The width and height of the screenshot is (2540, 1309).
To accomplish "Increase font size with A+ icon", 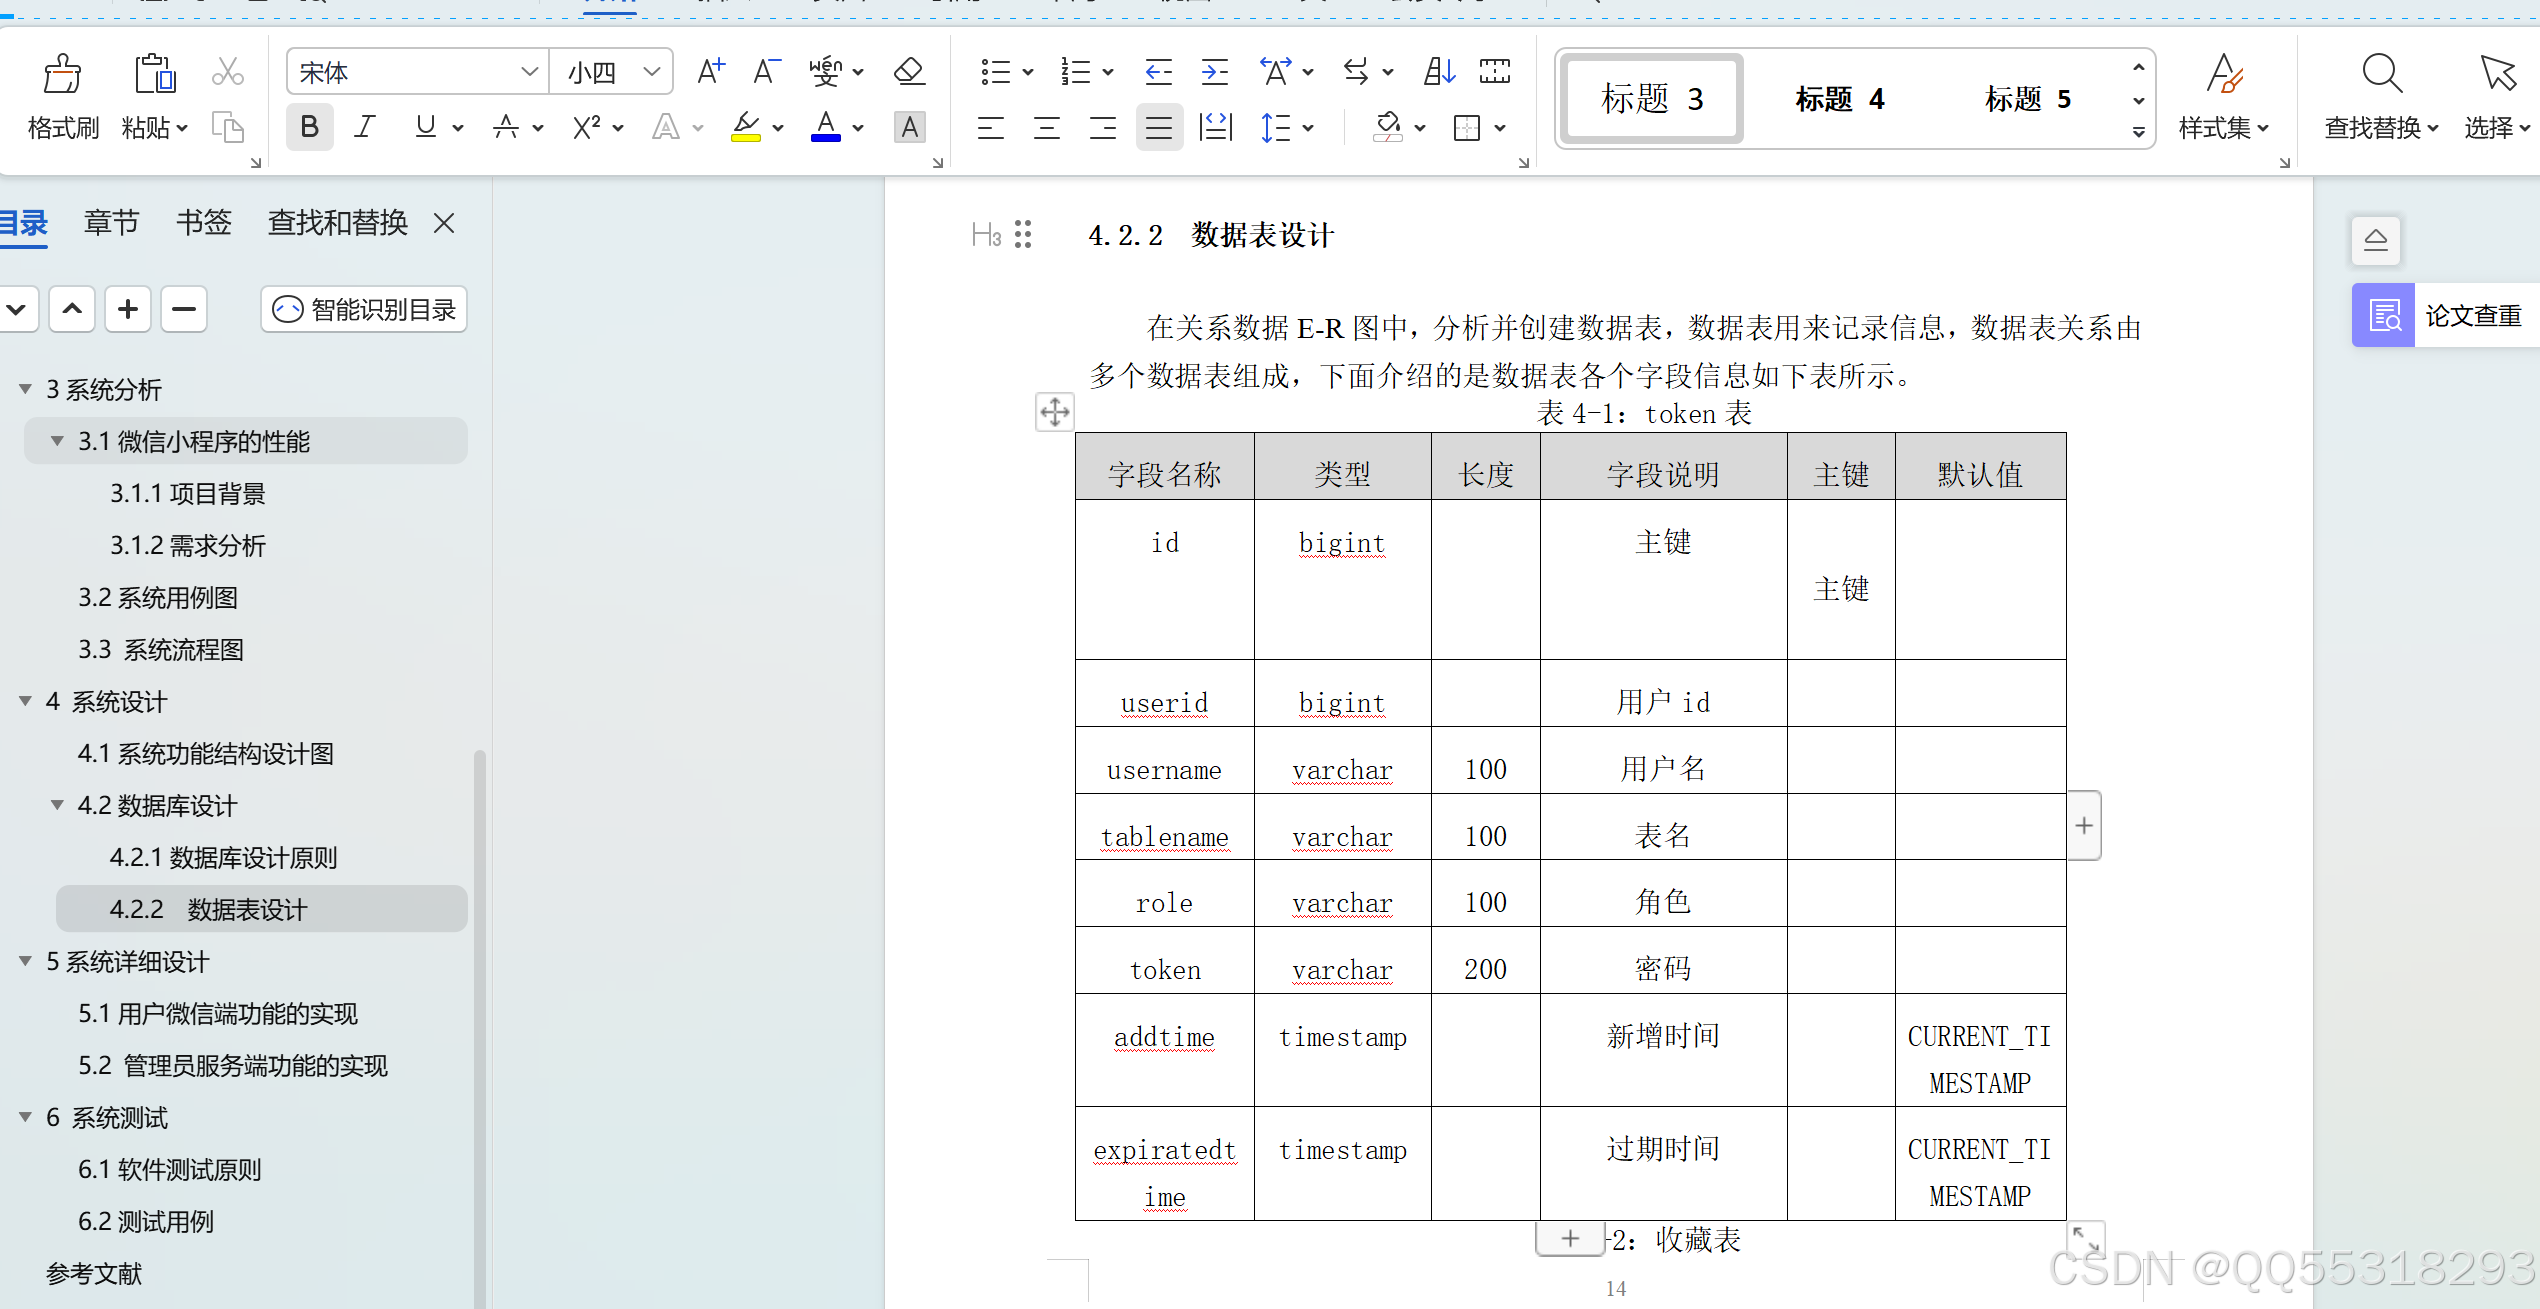I will coord(711,72).
